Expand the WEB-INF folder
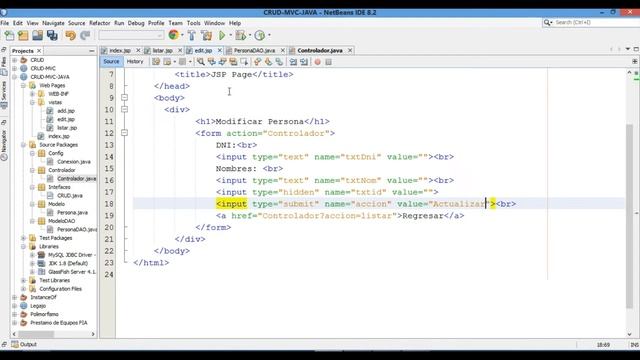This screenshot has height=360, width=640. [33, 94]
